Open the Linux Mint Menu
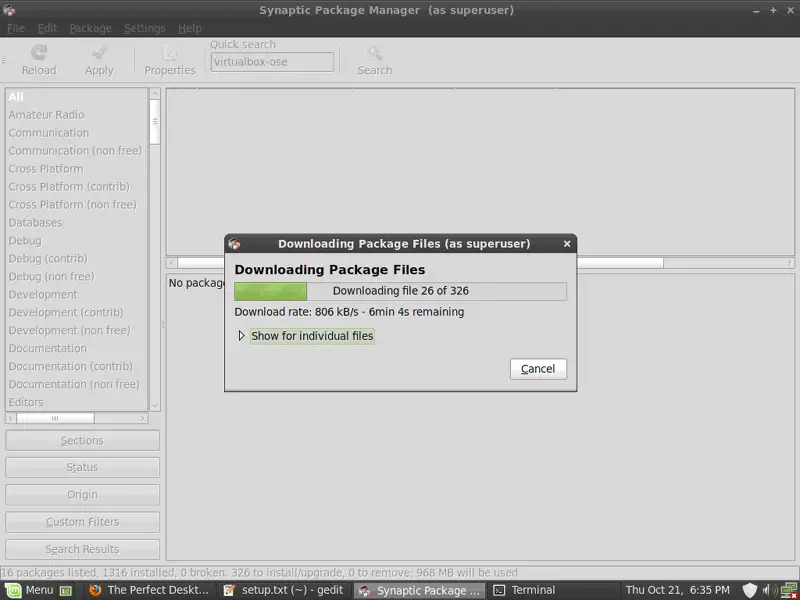Screen dimensions: 800x600 point(30,590)
